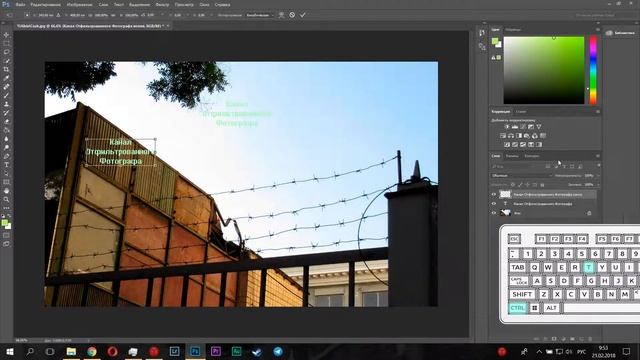
Task: Switch to the Каналы tab
Action: click(x=512, y=156)
